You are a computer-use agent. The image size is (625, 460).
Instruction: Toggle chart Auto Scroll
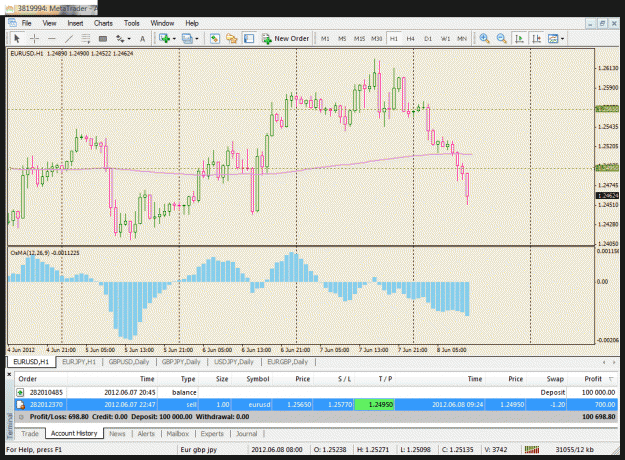519,39
